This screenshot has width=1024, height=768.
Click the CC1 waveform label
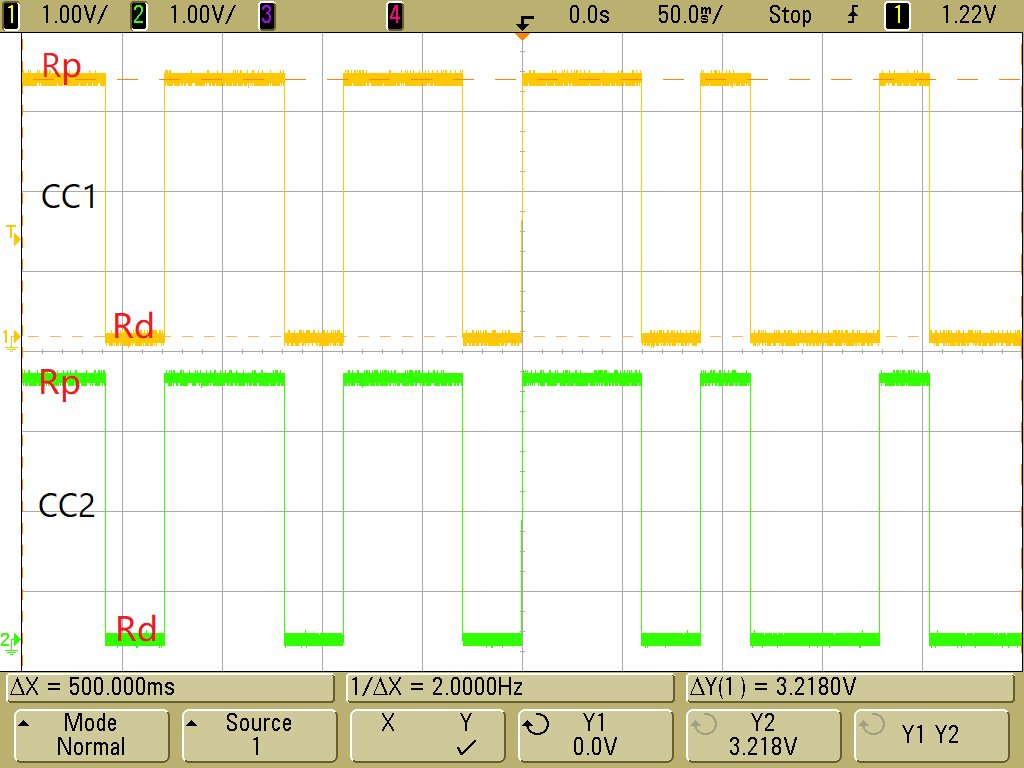point(69,197)
